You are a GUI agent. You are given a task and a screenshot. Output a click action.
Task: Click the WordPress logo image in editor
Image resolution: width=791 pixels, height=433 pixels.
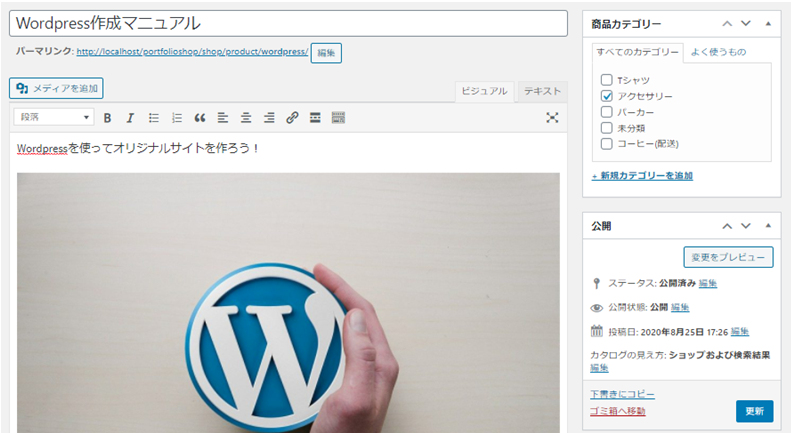click(x=288, y=303)
